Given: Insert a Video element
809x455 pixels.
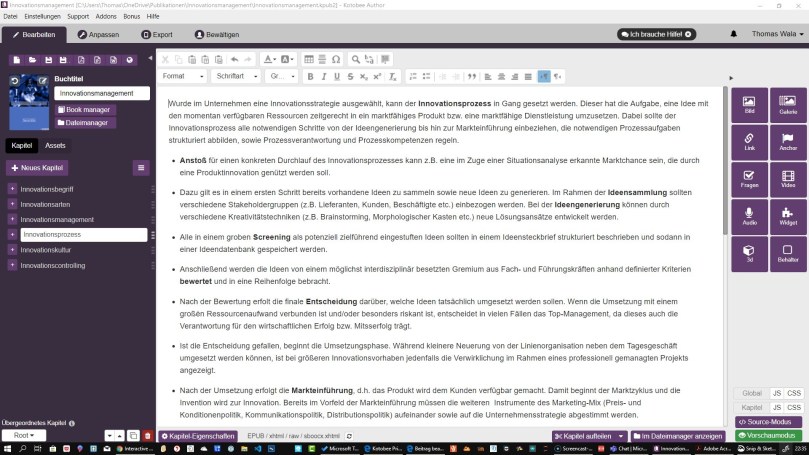Looking at the screenshot, I should (x=787, y=178).
